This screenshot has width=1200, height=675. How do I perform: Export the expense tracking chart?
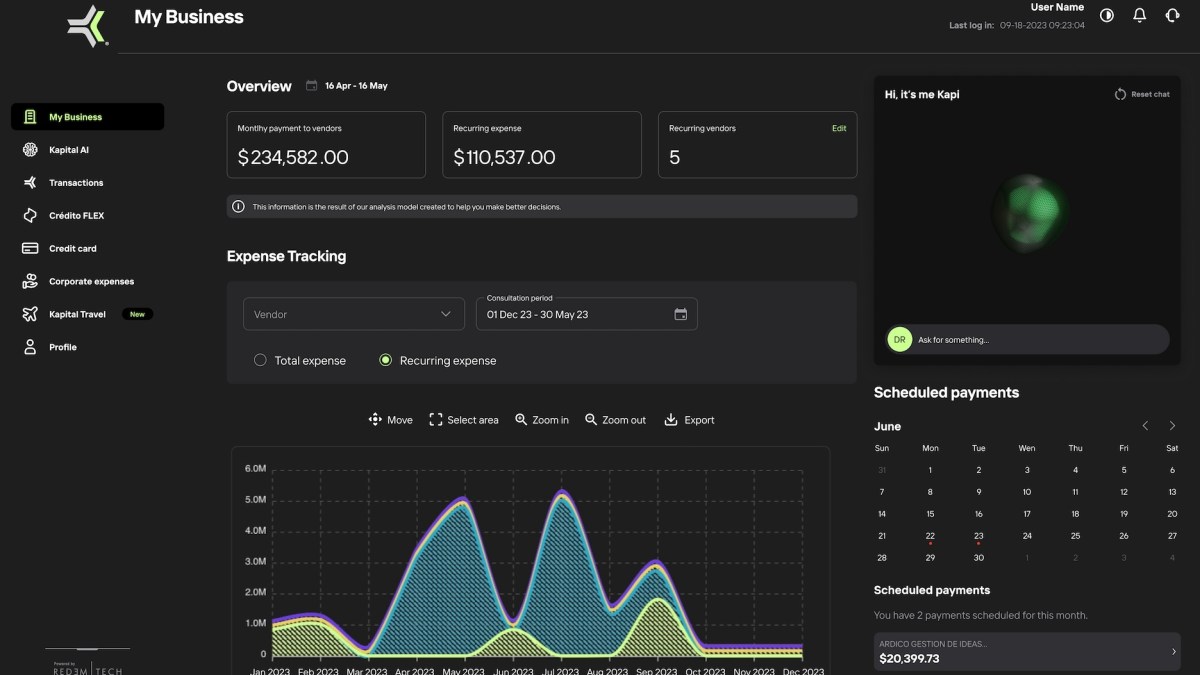coord(689,420)
